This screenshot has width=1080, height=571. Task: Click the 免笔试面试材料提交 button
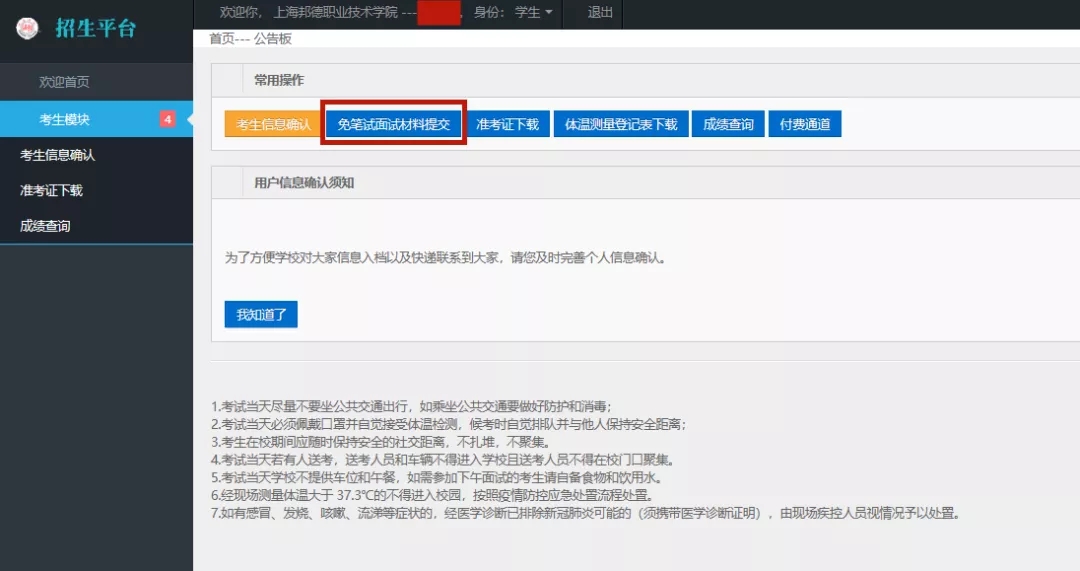coord(393,125)
